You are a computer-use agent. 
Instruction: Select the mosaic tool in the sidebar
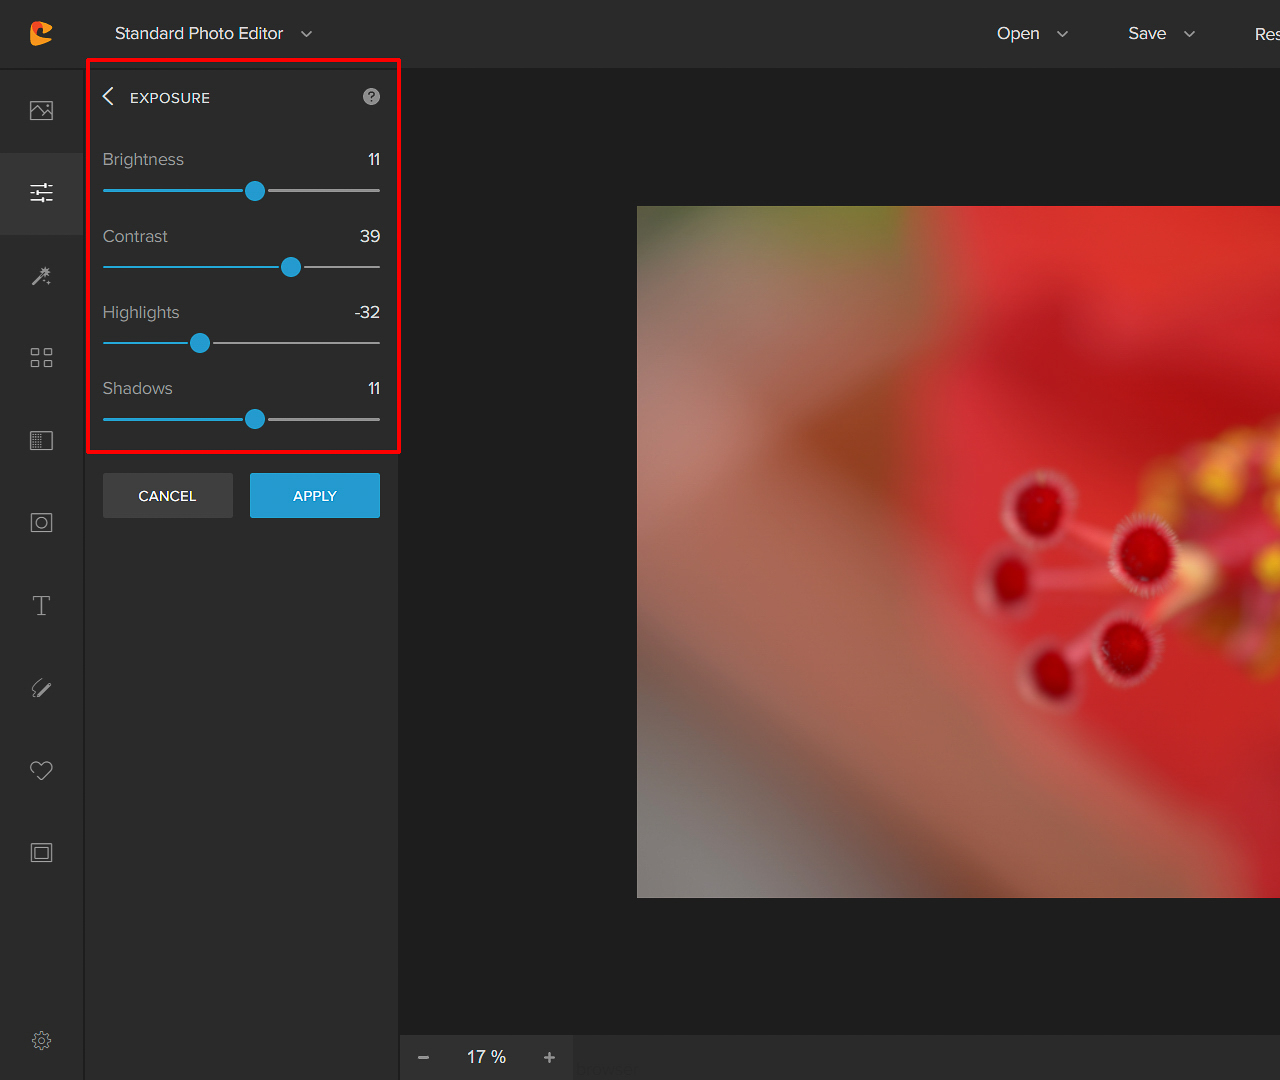(x=41, y=440)
